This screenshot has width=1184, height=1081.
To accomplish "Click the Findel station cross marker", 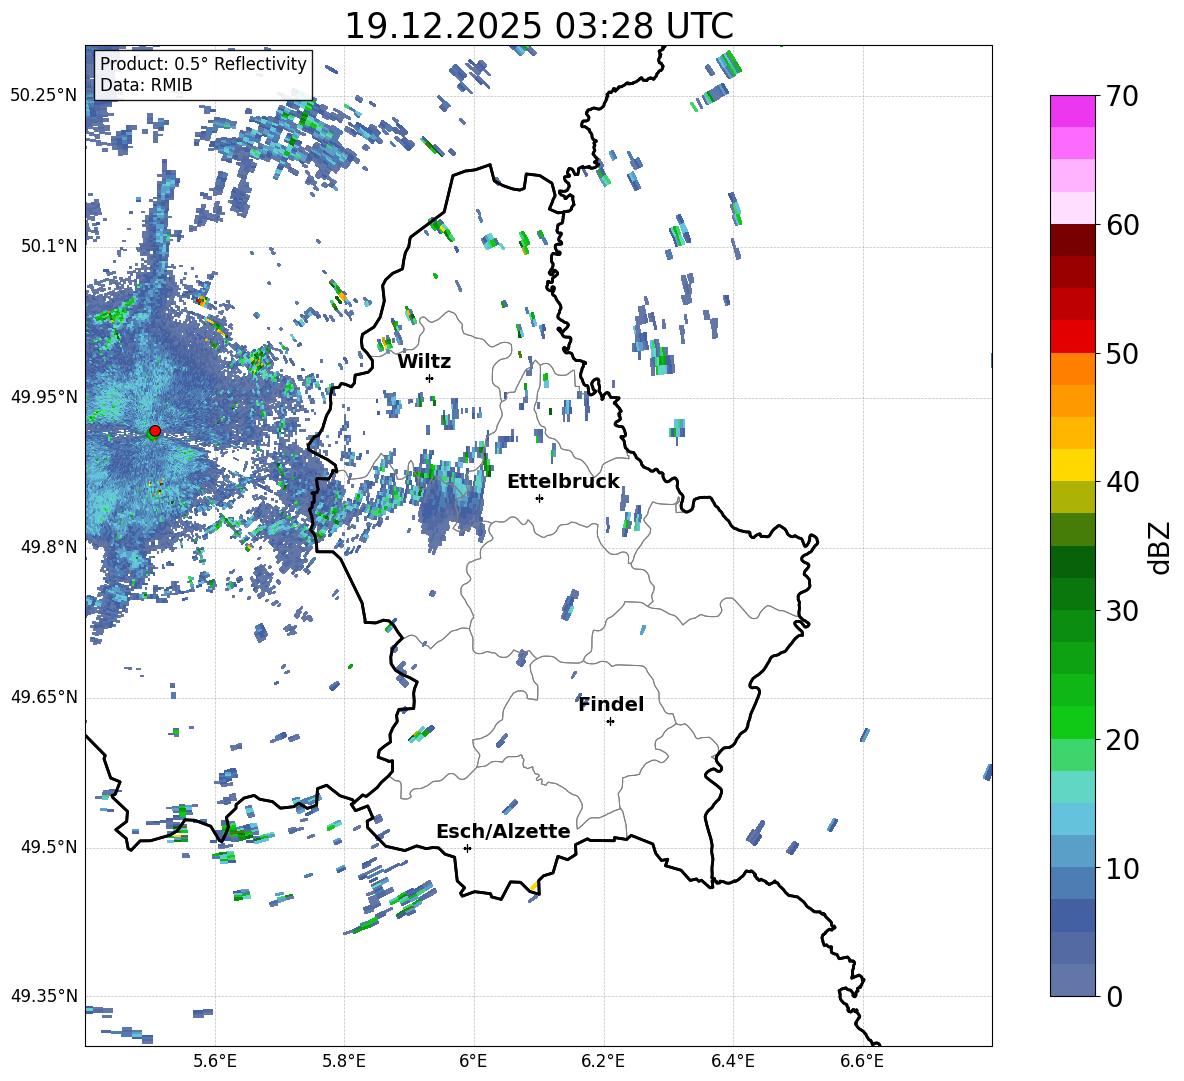I will [x=610, y=722].
